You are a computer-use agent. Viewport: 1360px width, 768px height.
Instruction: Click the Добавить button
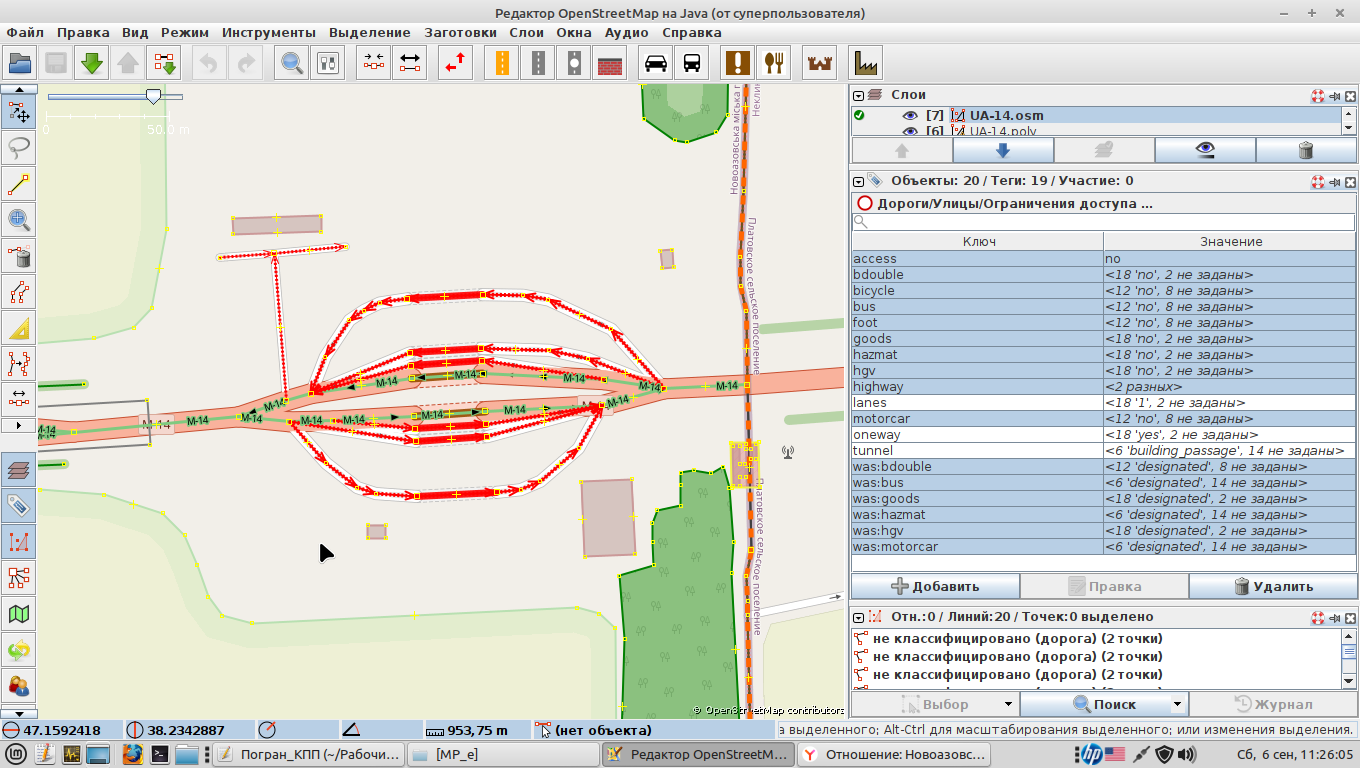click(935, 586)
